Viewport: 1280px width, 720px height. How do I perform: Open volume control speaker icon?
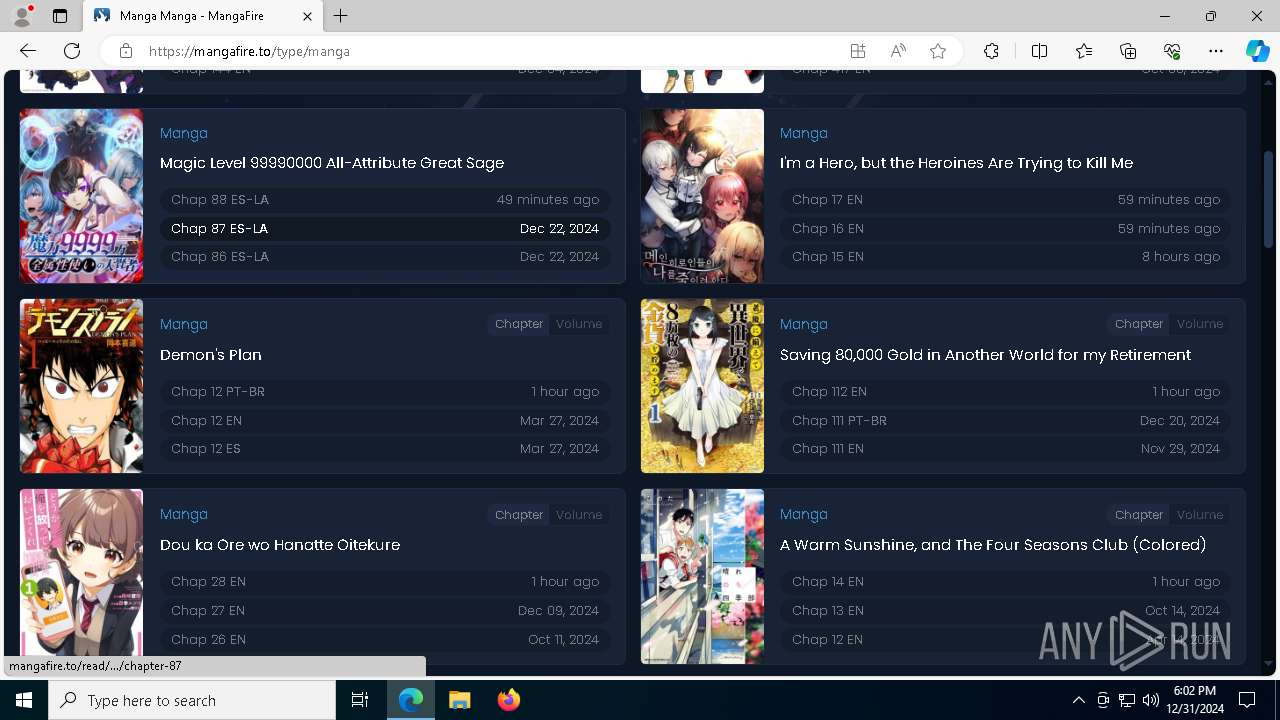click(1150, 700)
